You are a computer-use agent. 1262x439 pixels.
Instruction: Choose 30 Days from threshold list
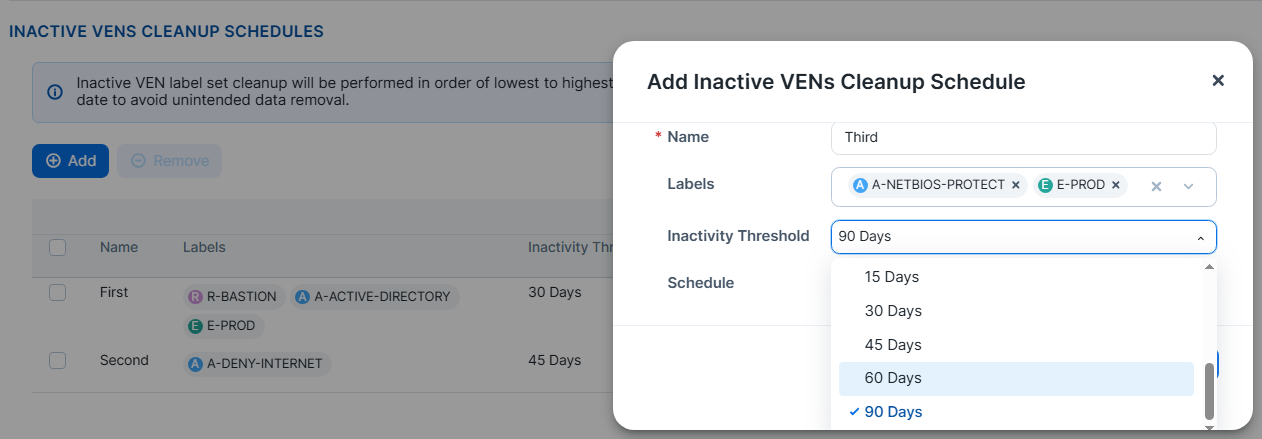[x=893, y=311]
